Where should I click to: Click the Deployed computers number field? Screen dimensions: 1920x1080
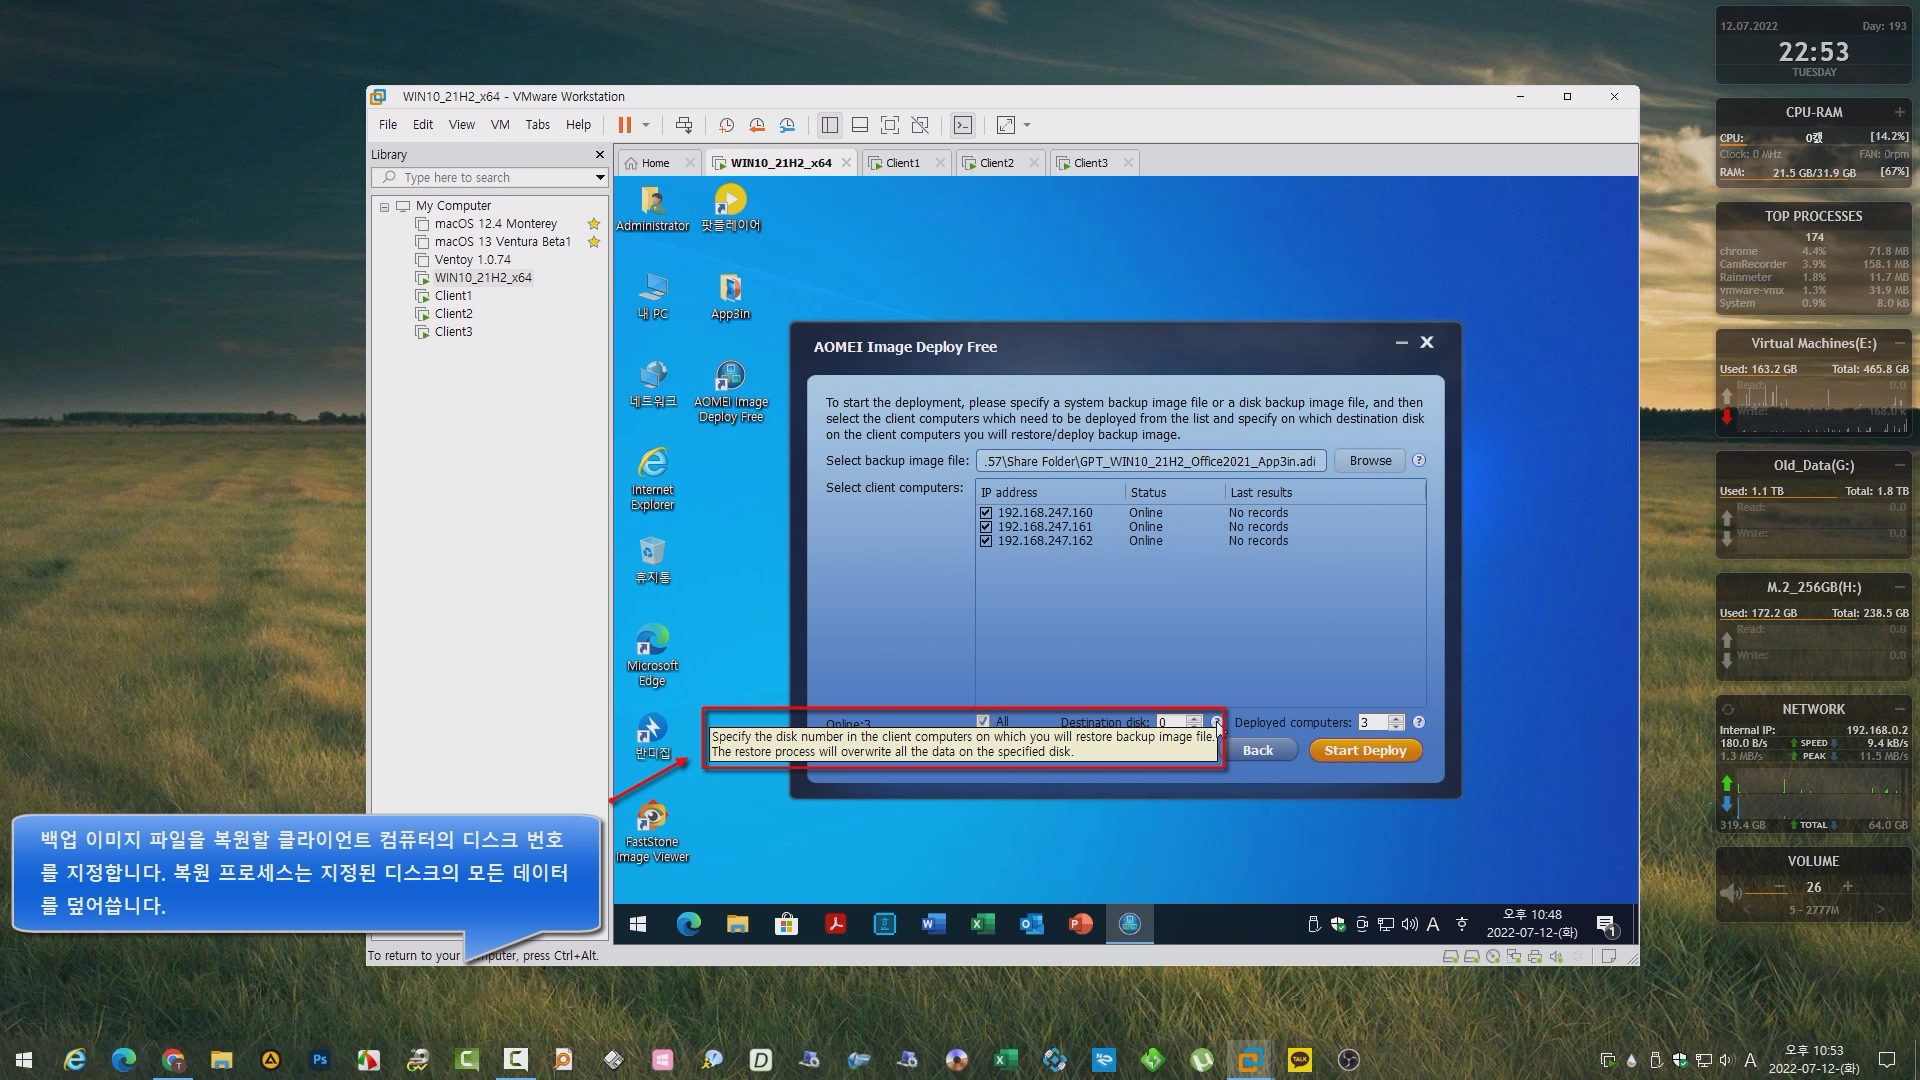tap(1372, 723)
